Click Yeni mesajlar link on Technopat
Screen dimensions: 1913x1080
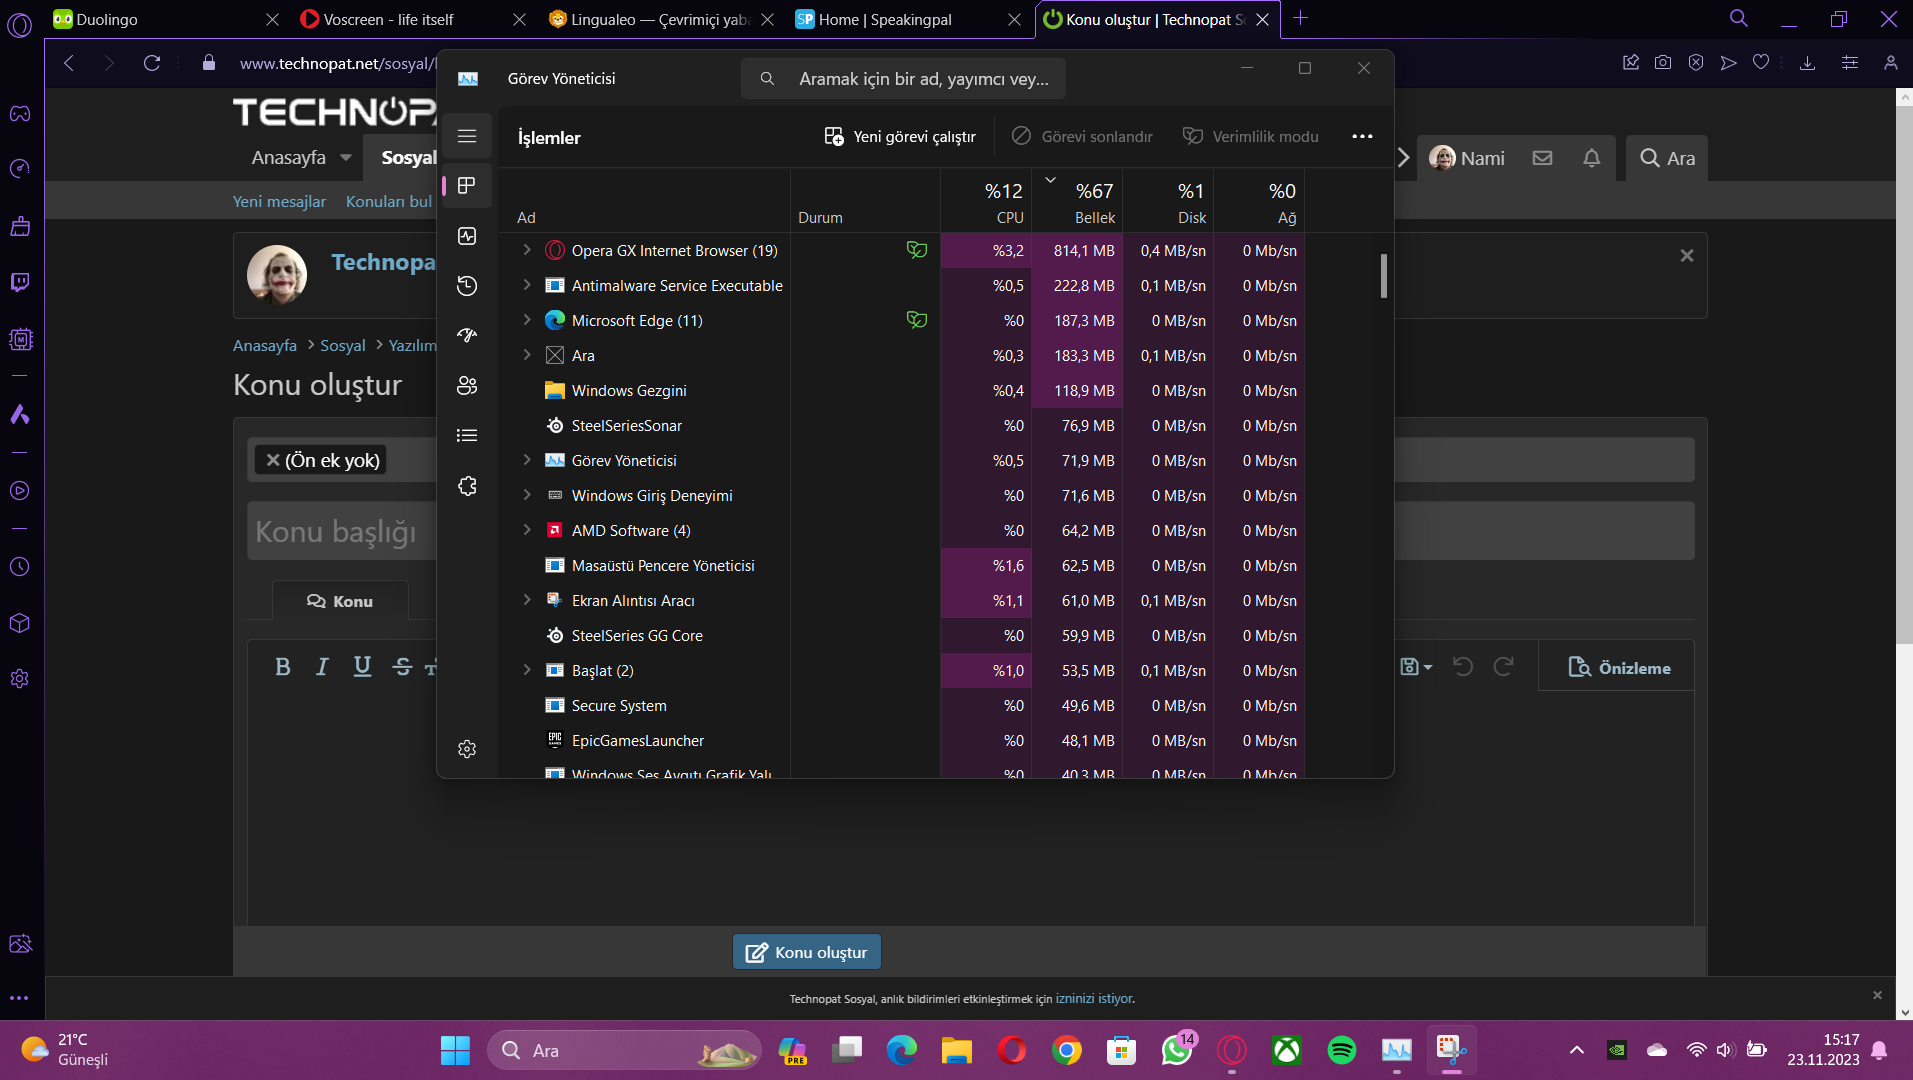tap(279, 202)
